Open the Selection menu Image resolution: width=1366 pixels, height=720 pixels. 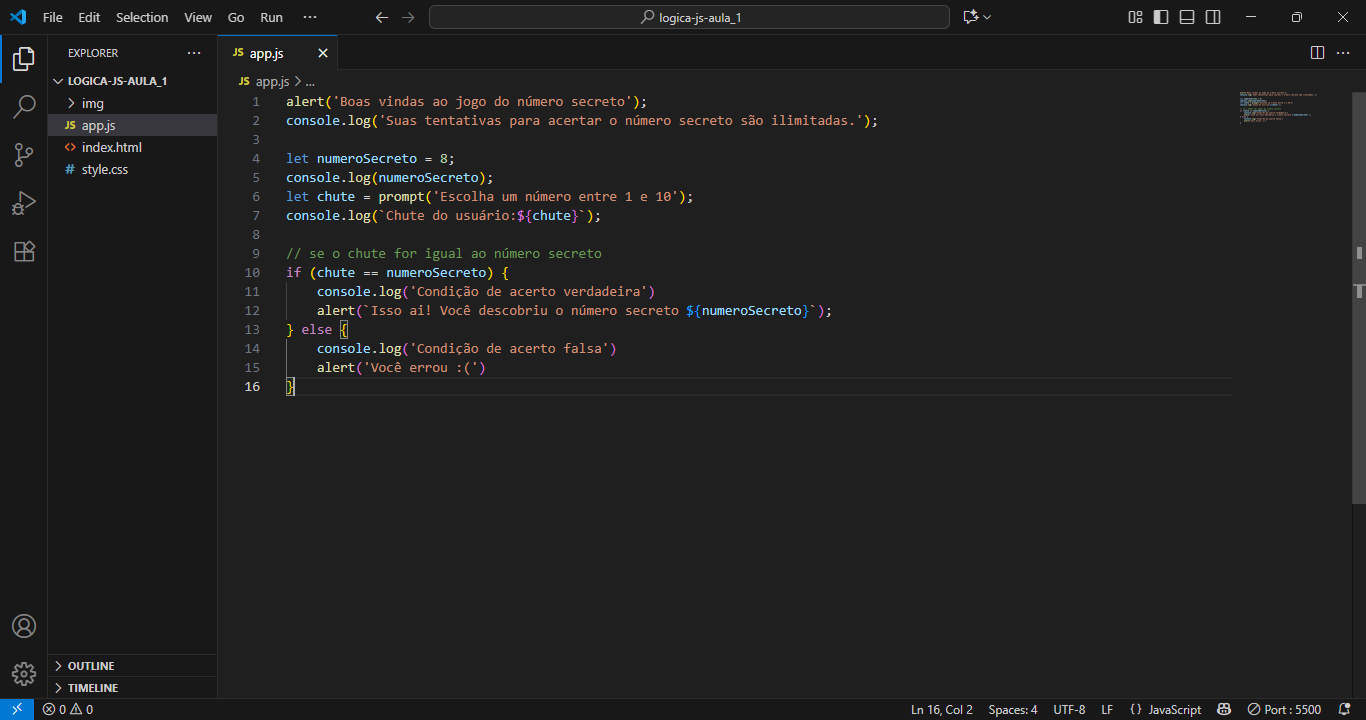[x=142, y=17]
